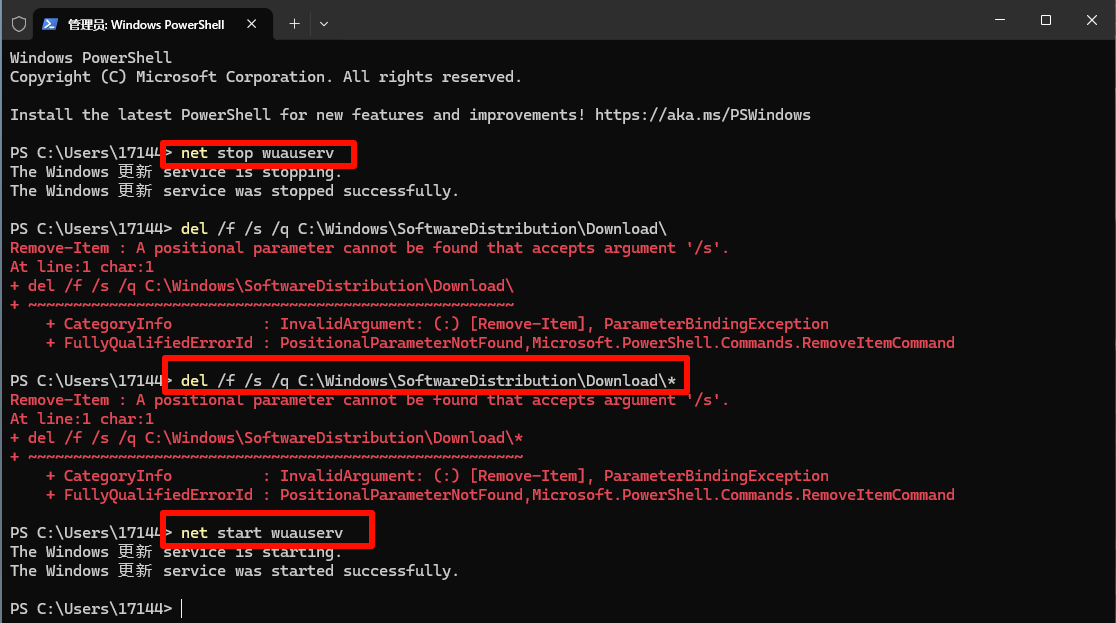This screenshot has width=1116, height=623.
Task: Click the Copyright (C) Microsoft Corporation line
Action: click(x=265, y=77)
